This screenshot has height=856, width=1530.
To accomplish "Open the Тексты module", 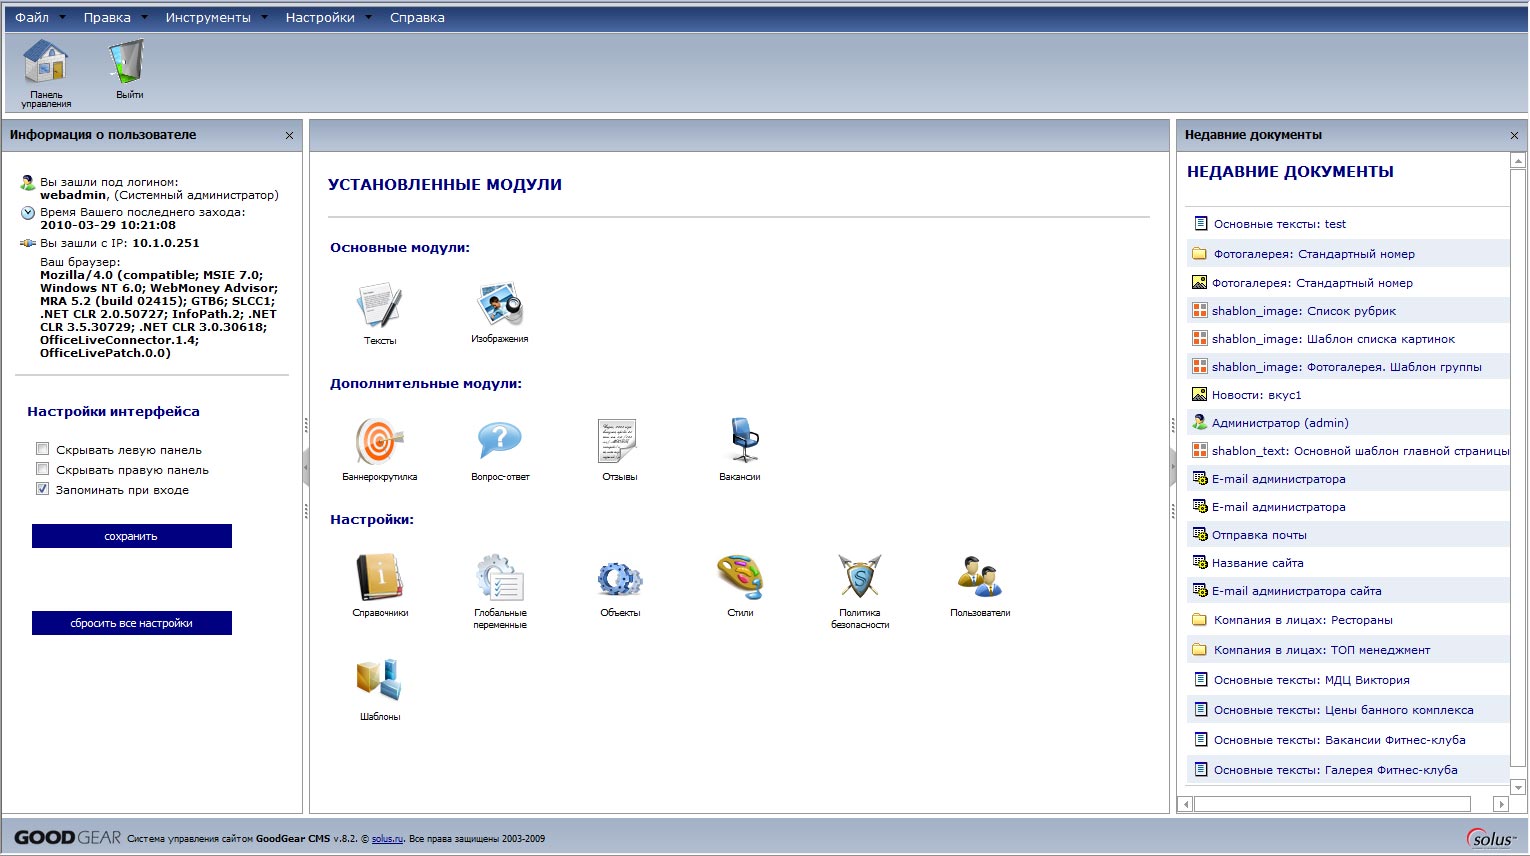I will tap(380, 313).
